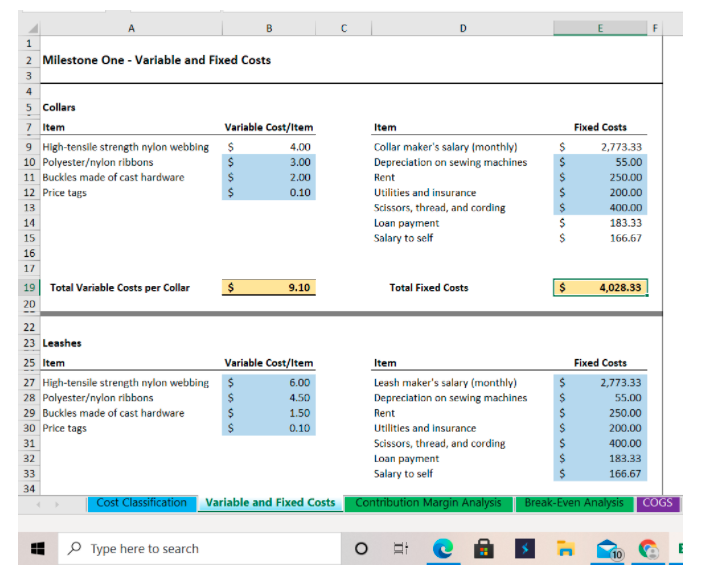
Task: Click Collars Variable Cost/Item header
Action: (269, 127)
